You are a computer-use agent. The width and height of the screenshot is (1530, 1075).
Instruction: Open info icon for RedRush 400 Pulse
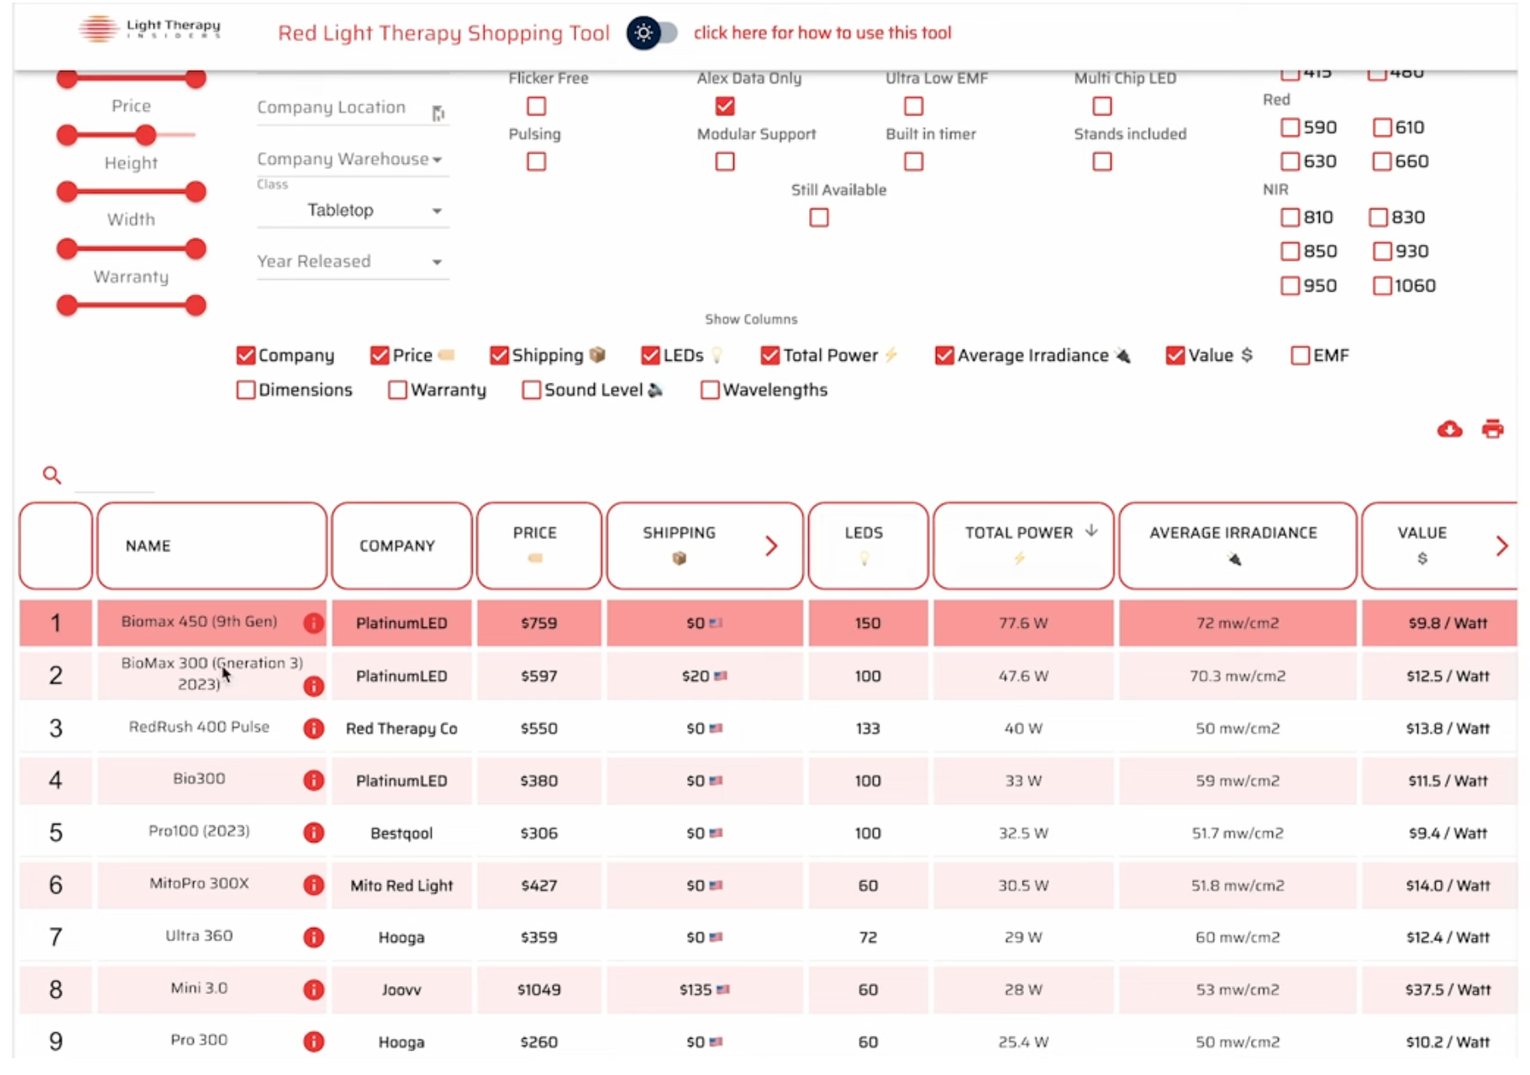(x=313, y=728)
